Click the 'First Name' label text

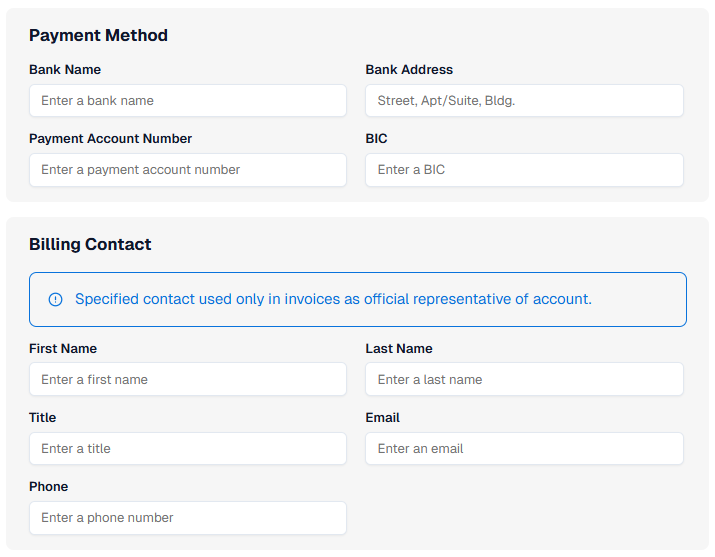63,349
